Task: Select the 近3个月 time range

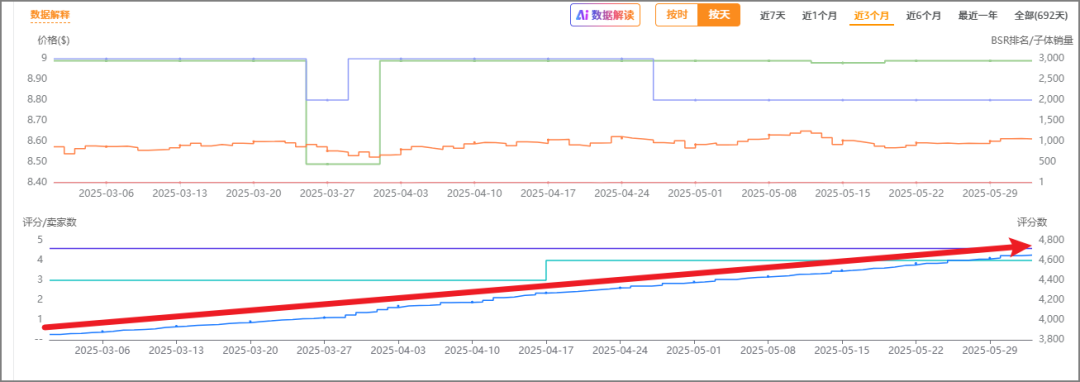Action: (871, 15)
